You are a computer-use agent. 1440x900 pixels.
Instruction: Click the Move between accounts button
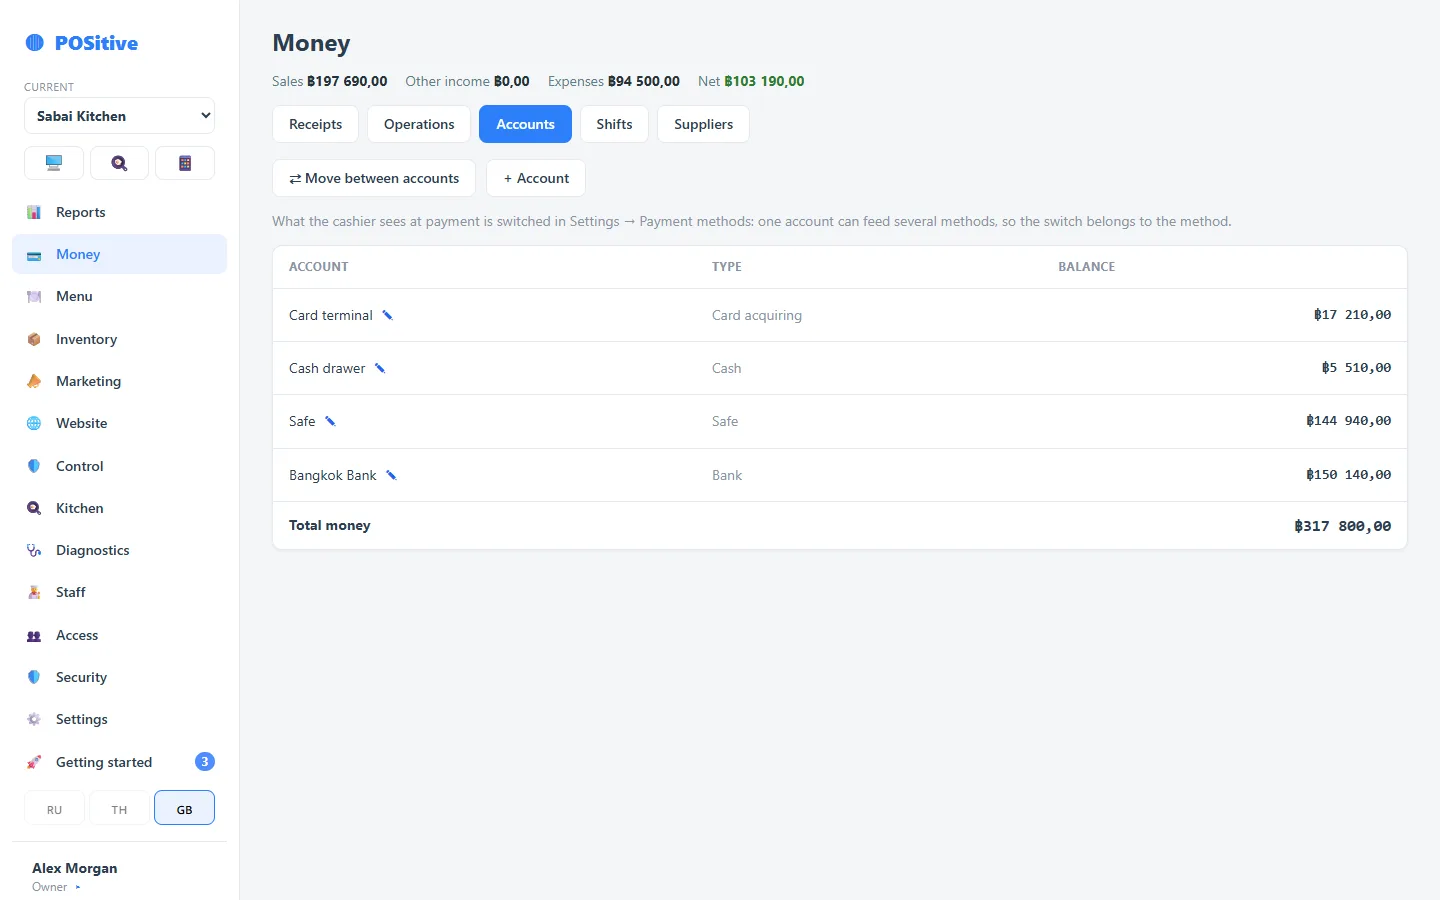tap(374, 178)
